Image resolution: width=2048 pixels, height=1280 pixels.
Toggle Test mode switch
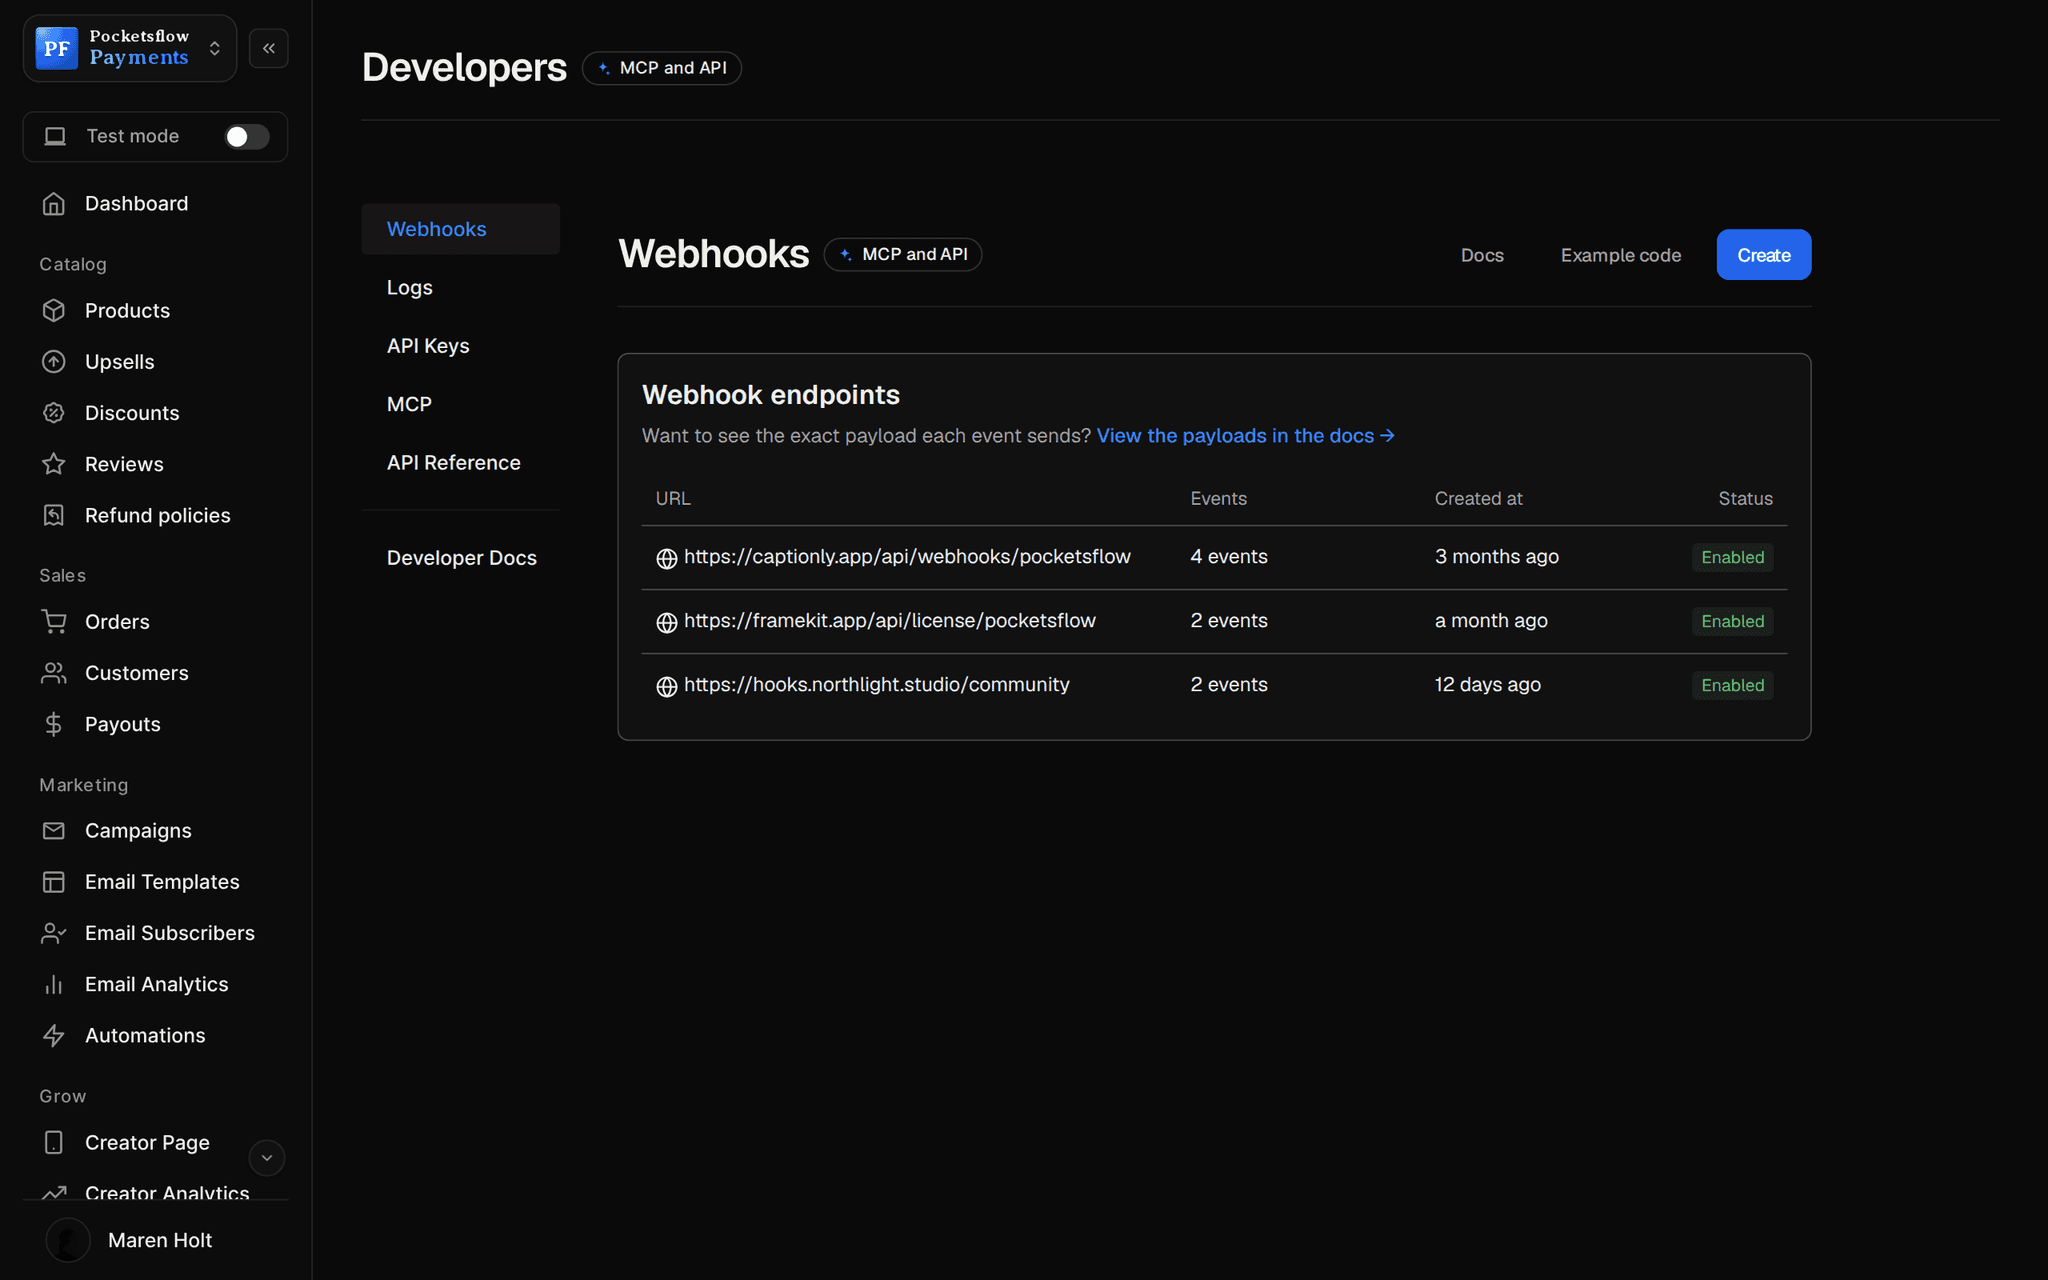coord(247,136)
